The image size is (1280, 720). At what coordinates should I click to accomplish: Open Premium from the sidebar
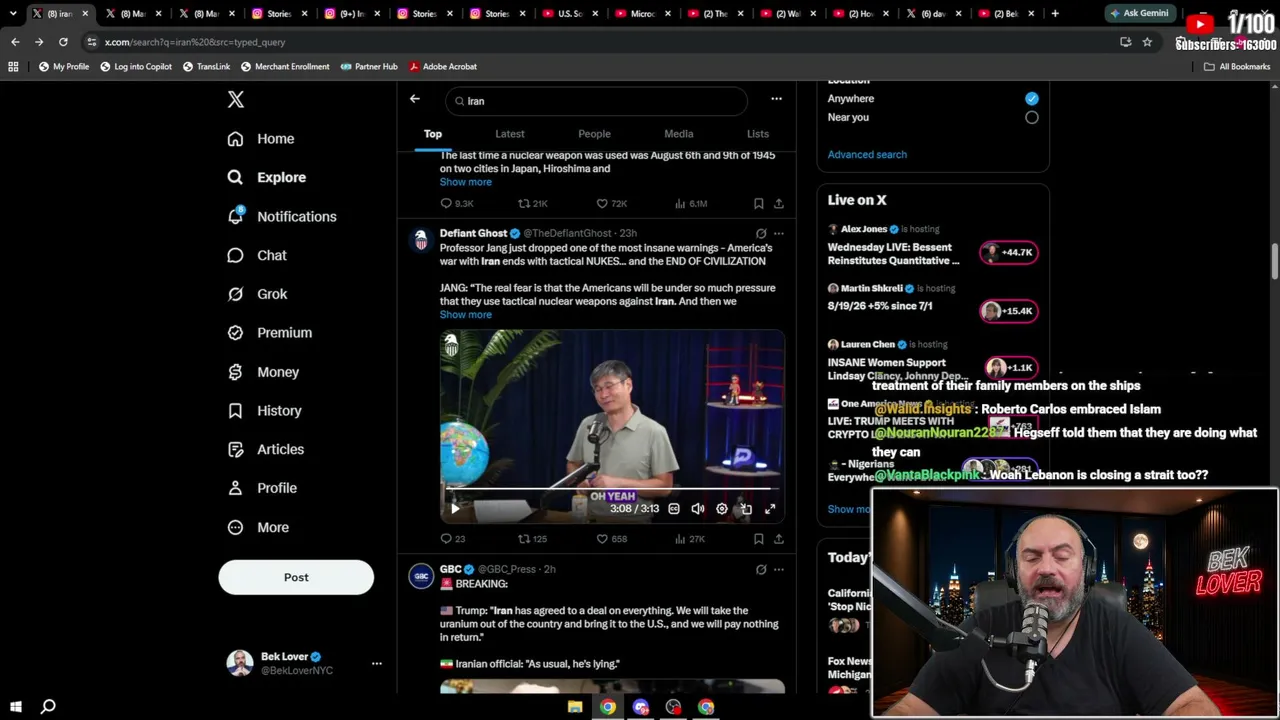pyautogui.click(x=270, y=333)
